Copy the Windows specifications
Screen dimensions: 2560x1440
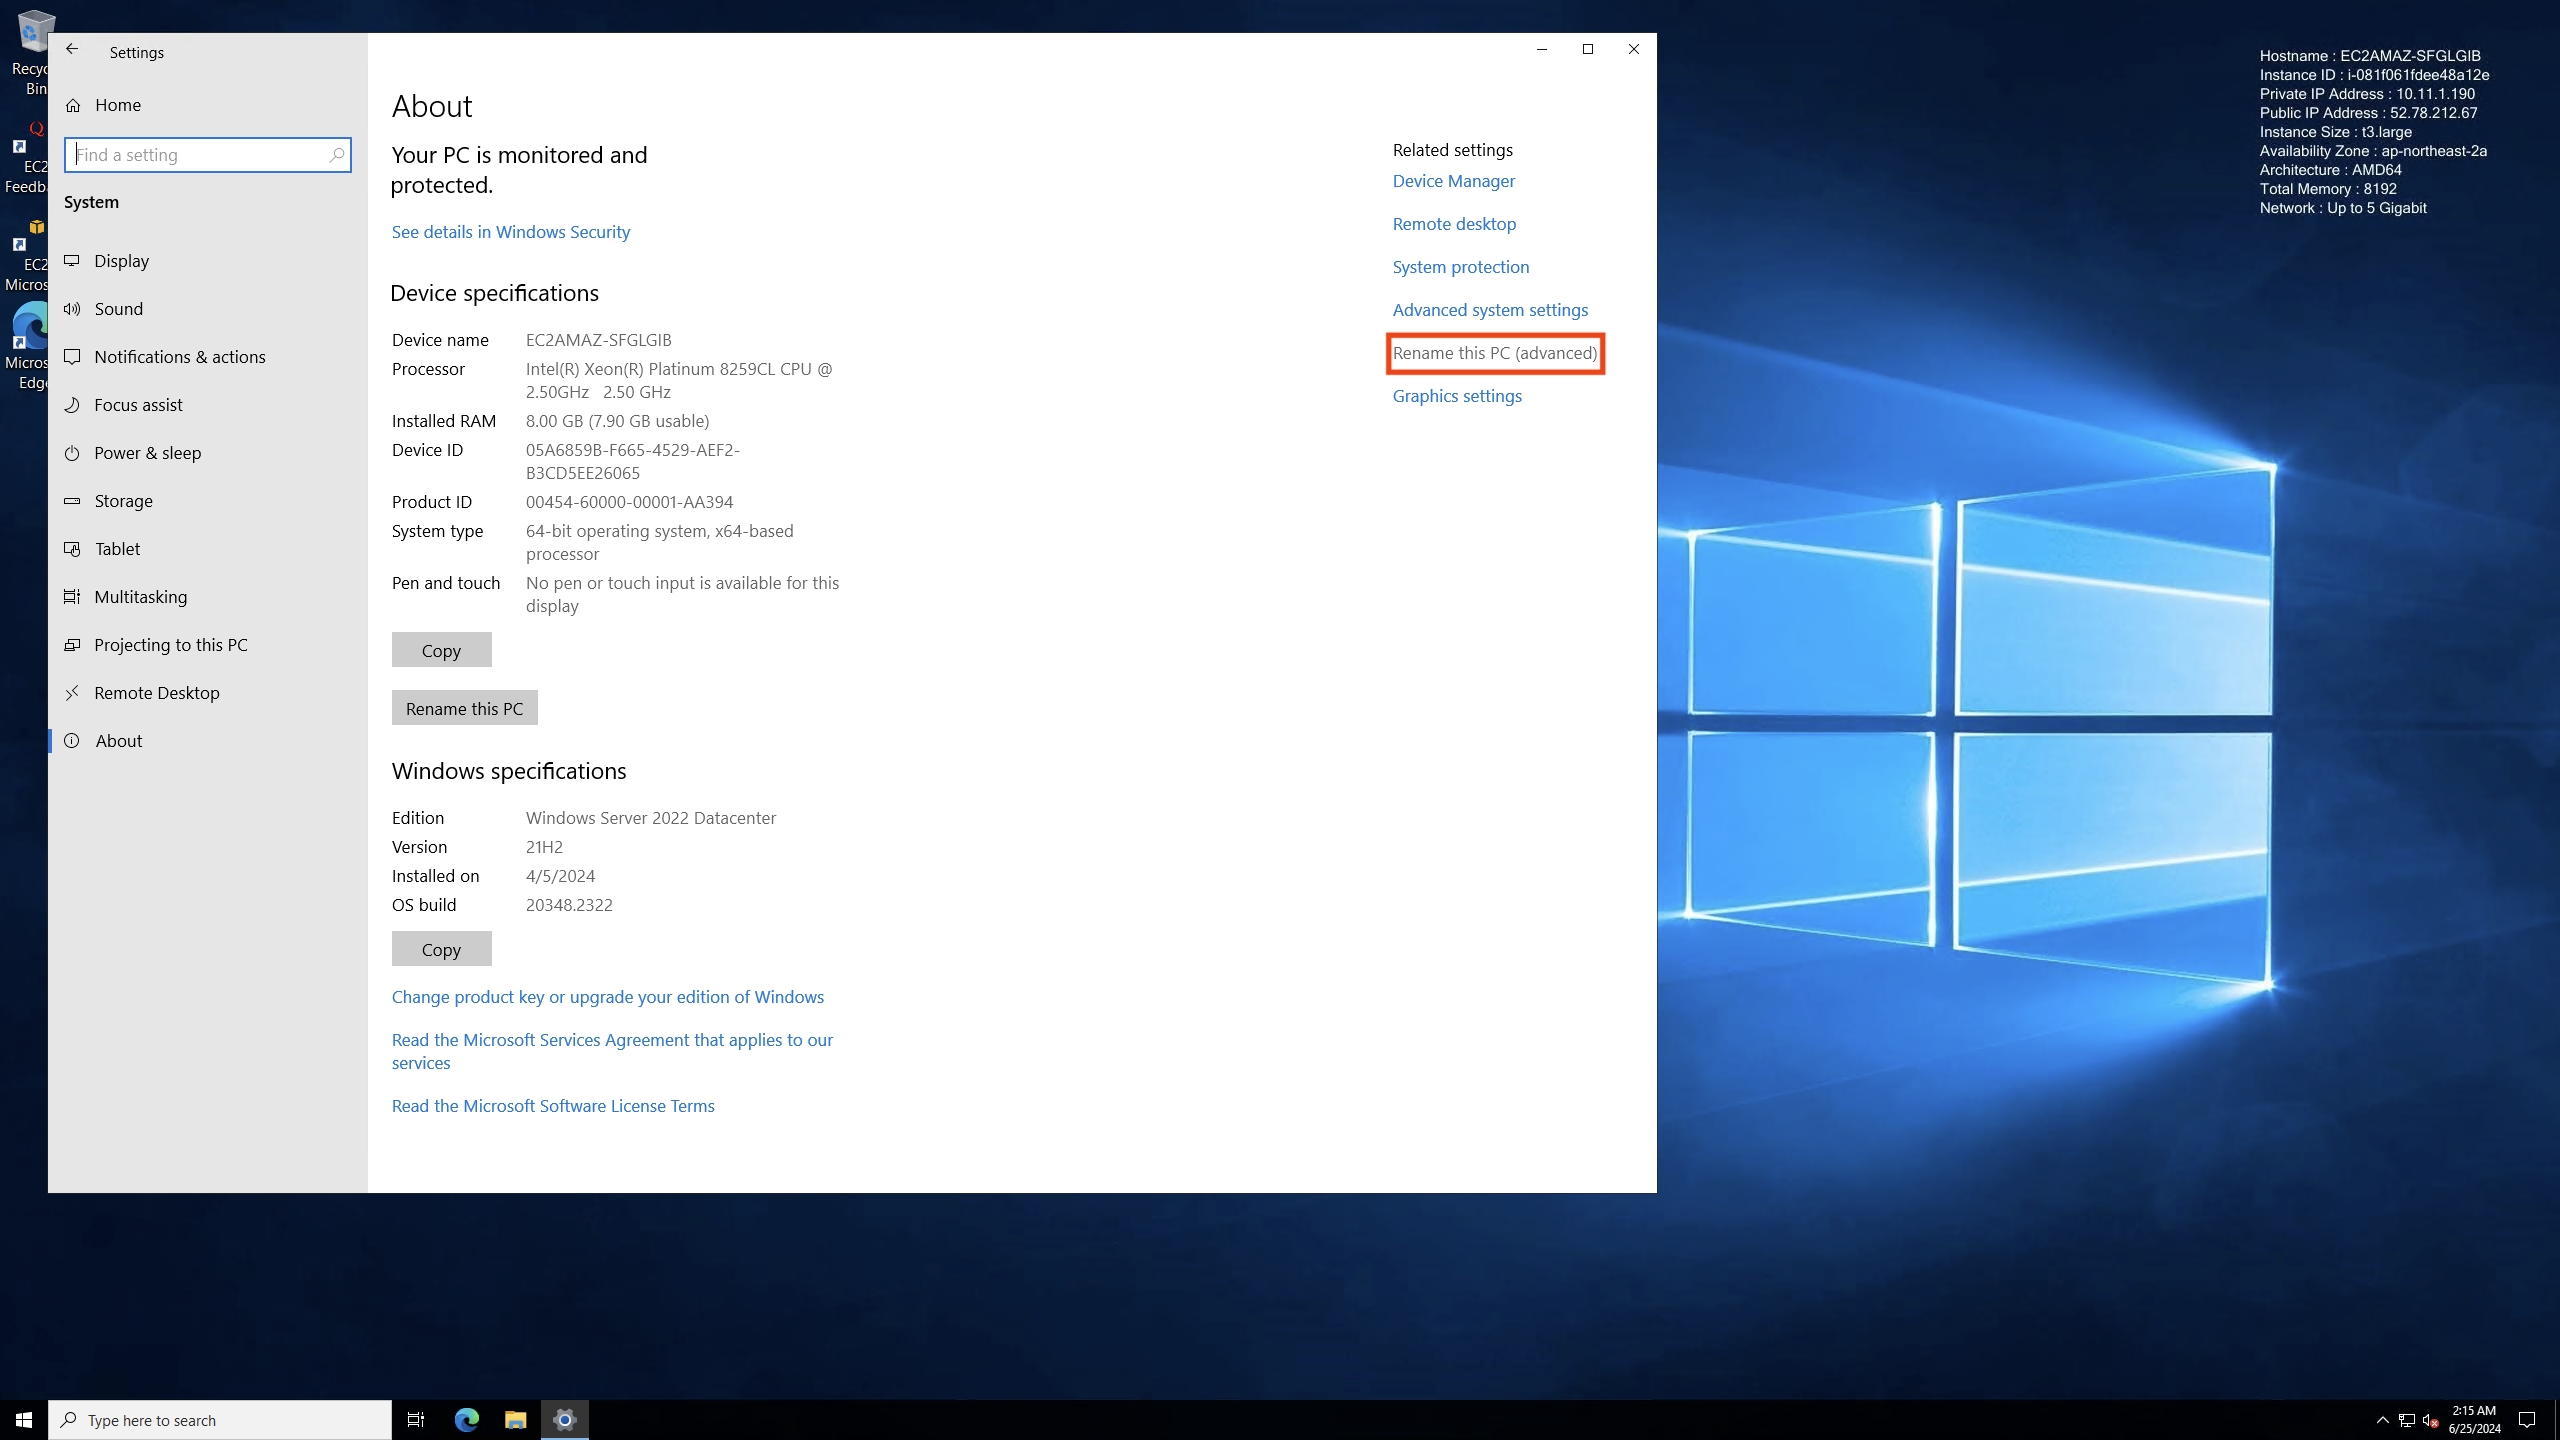(441, 949)
